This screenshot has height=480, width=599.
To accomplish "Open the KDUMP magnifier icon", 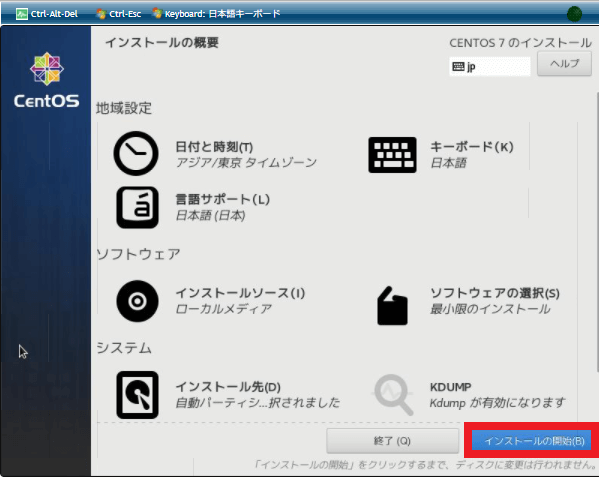I will click(393, 395).
